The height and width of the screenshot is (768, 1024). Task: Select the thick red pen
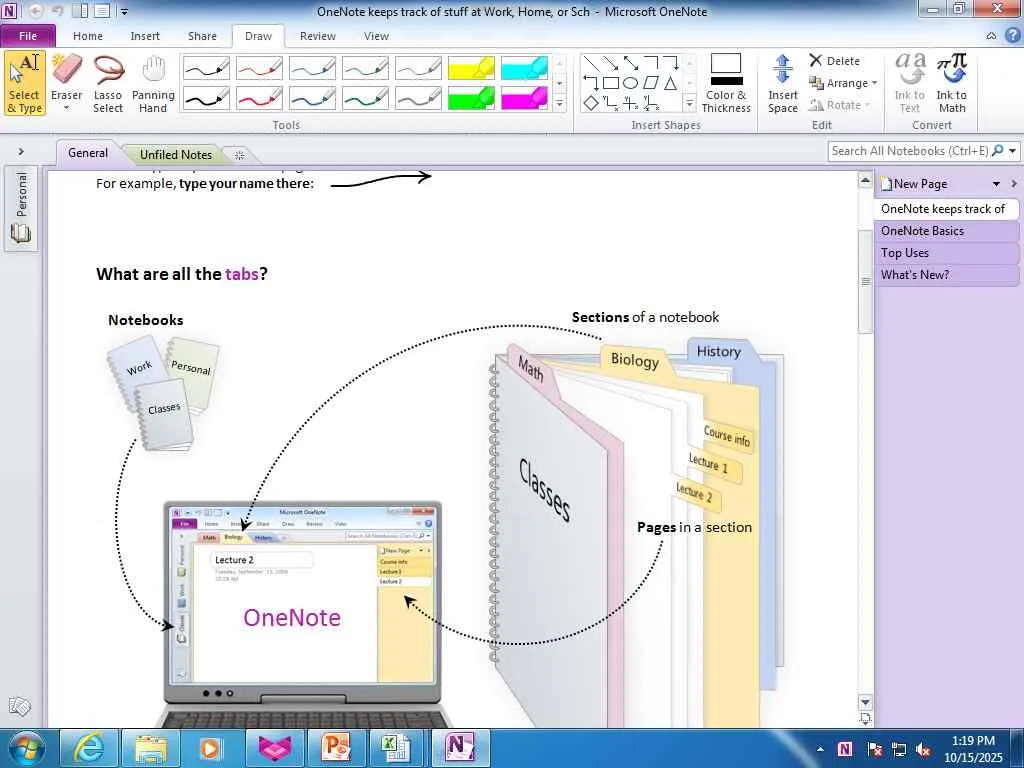pyautogui.click(x=259, y=98)
